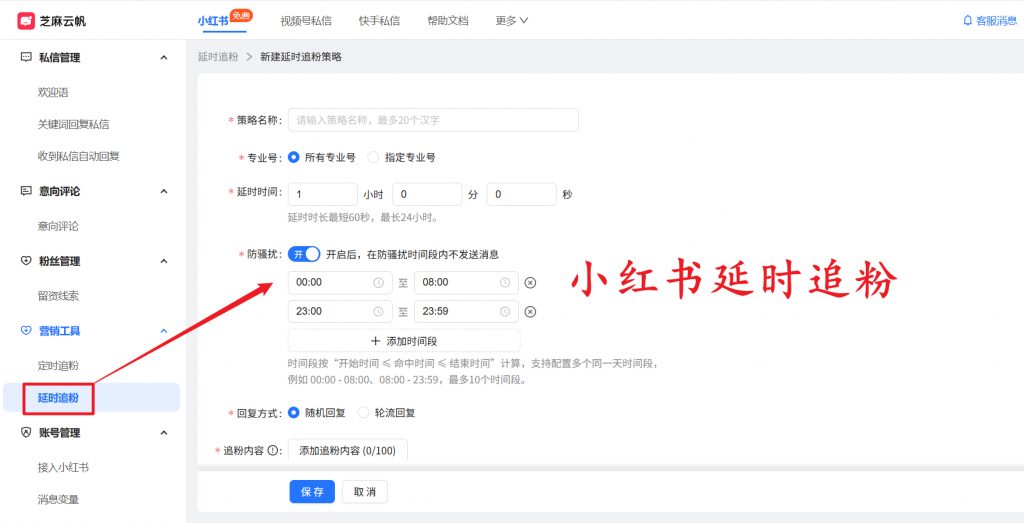The width and height of the screenshot is (1024, 523).
Task: Select the 所有专业号 radio option
Action: (294, 157)
